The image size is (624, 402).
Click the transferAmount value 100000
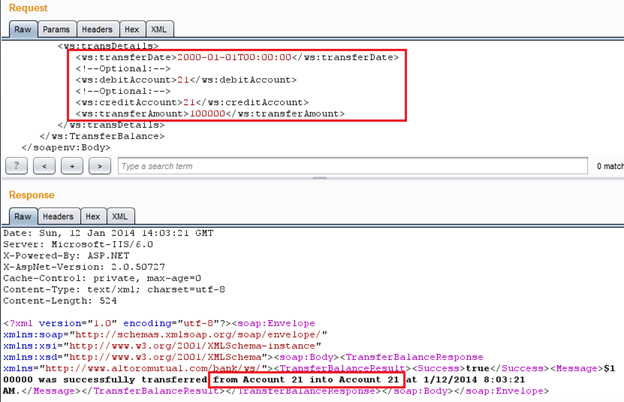pyautogui.click(x=205, y=113)
